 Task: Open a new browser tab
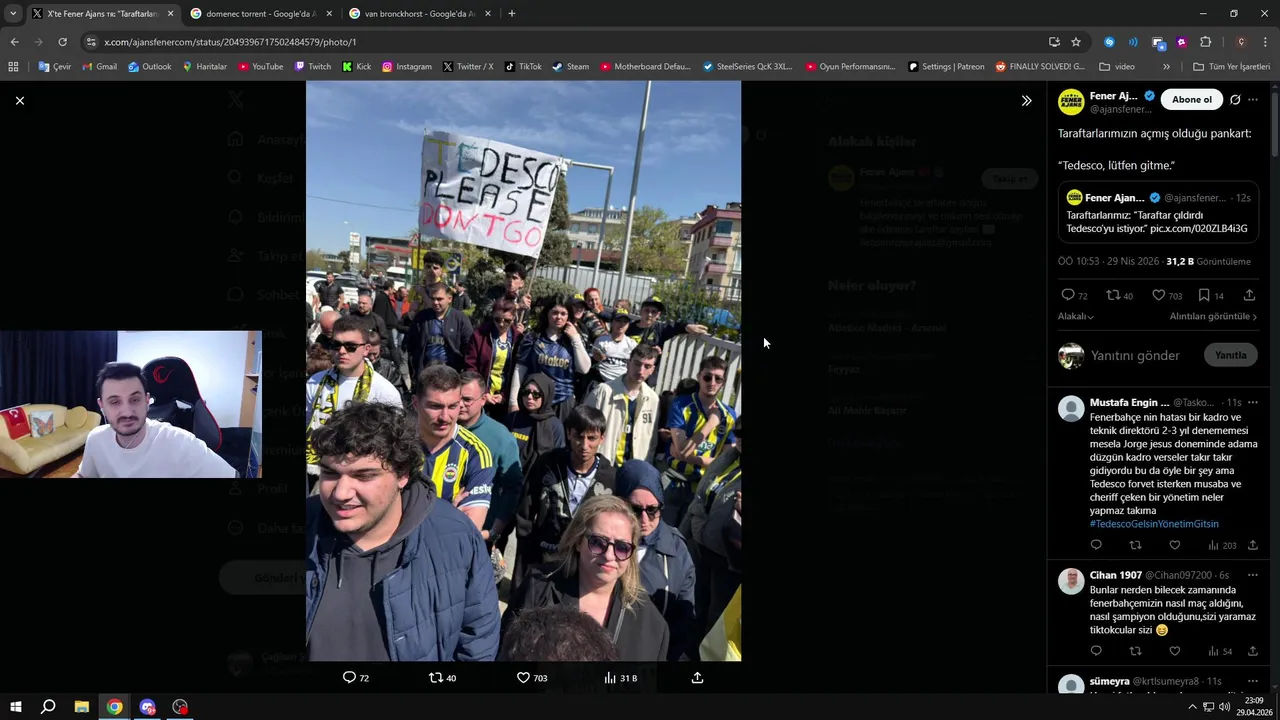512,14
